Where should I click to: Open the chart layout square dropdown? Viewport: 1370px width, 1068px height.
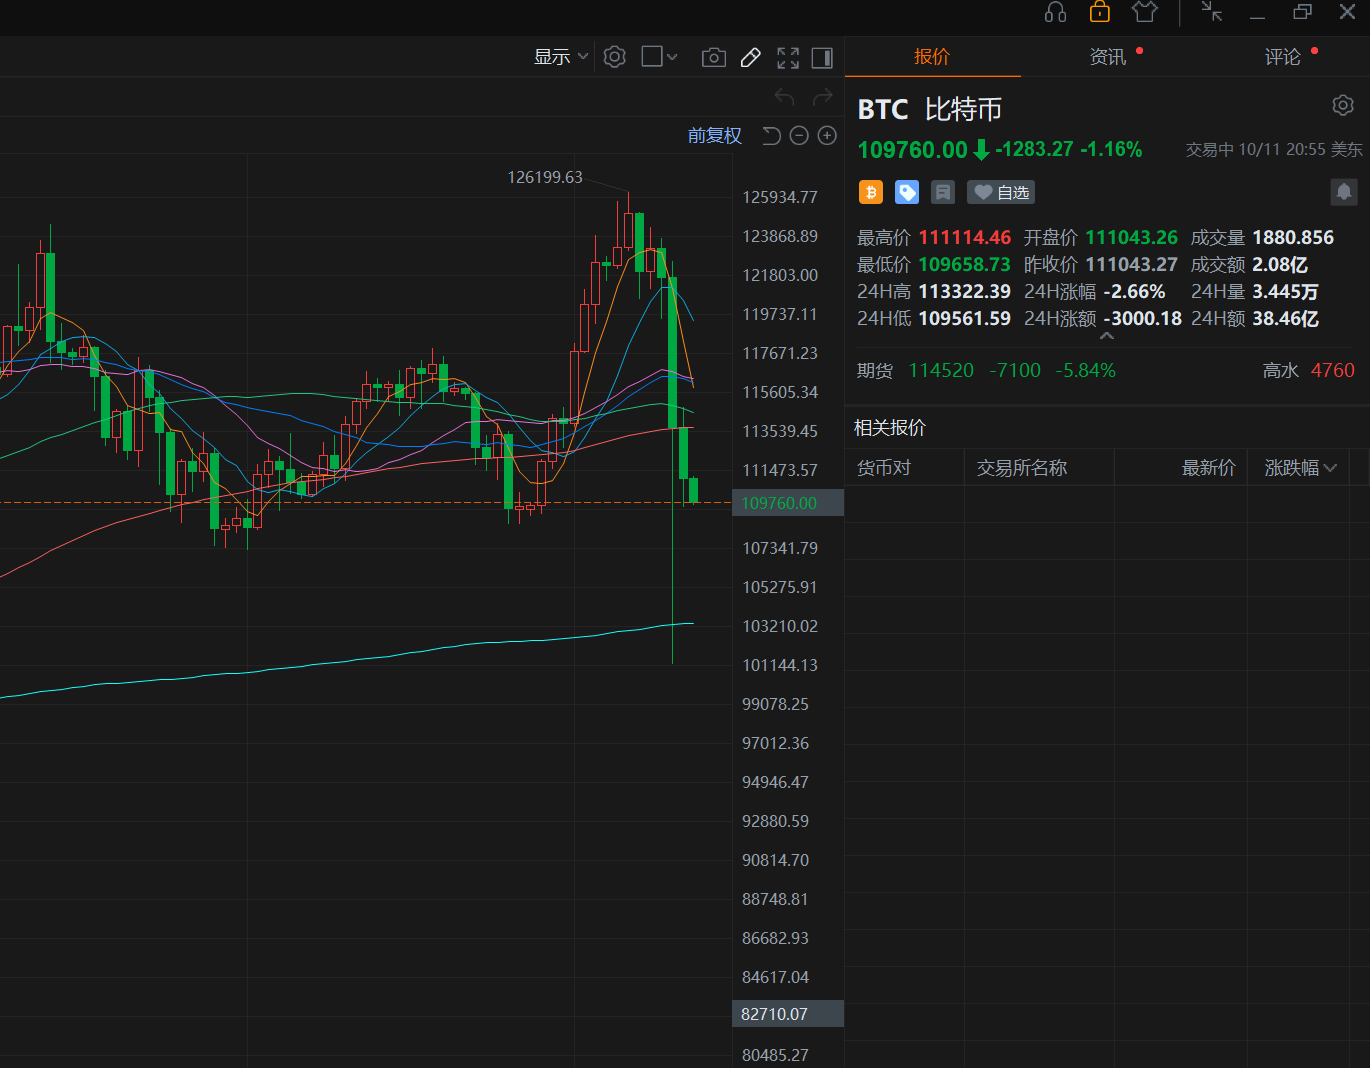[x=659, y=57]
